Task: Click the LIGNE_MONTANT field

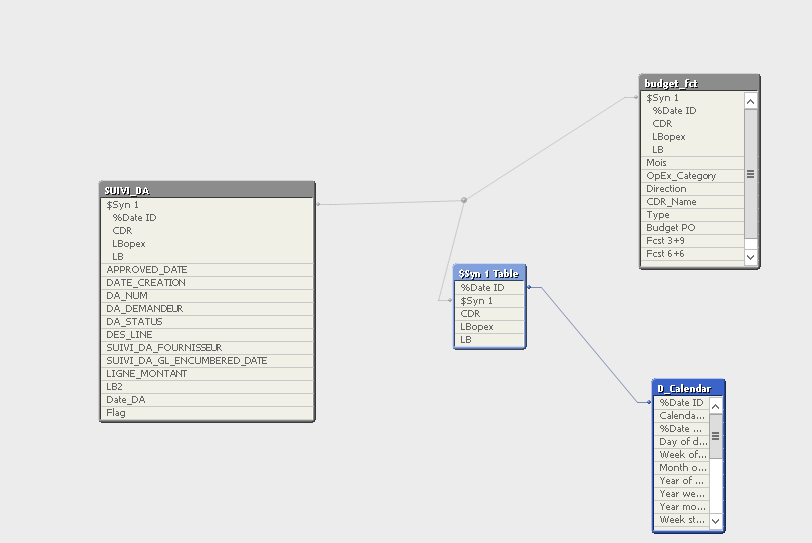Action: pos(147,374)
